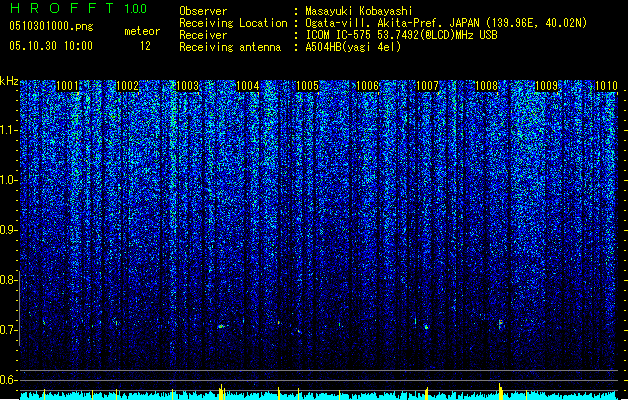
Task: Click the kHz axis unit label
Action: coord(9,81)
